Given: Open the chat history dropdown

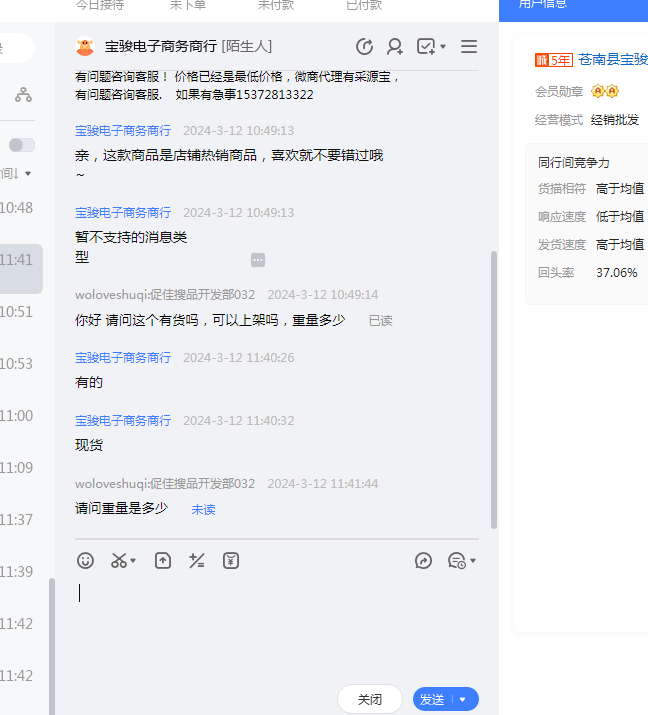Looking at the screenshot, I should pyautogui.click(x=461, y=561).
